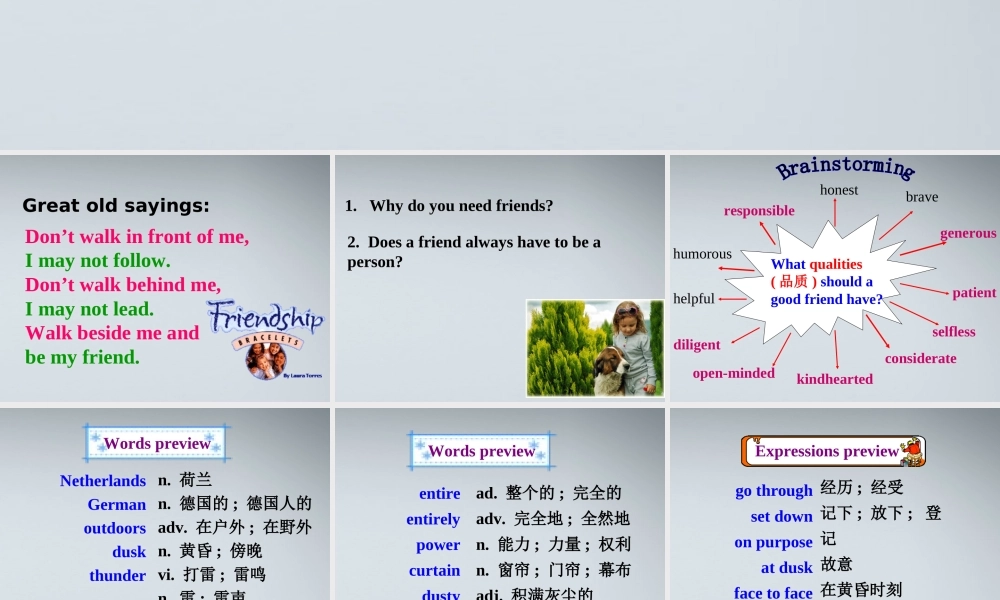
Task: Select the word 'thunder'
Action: (x=117, y=575)
